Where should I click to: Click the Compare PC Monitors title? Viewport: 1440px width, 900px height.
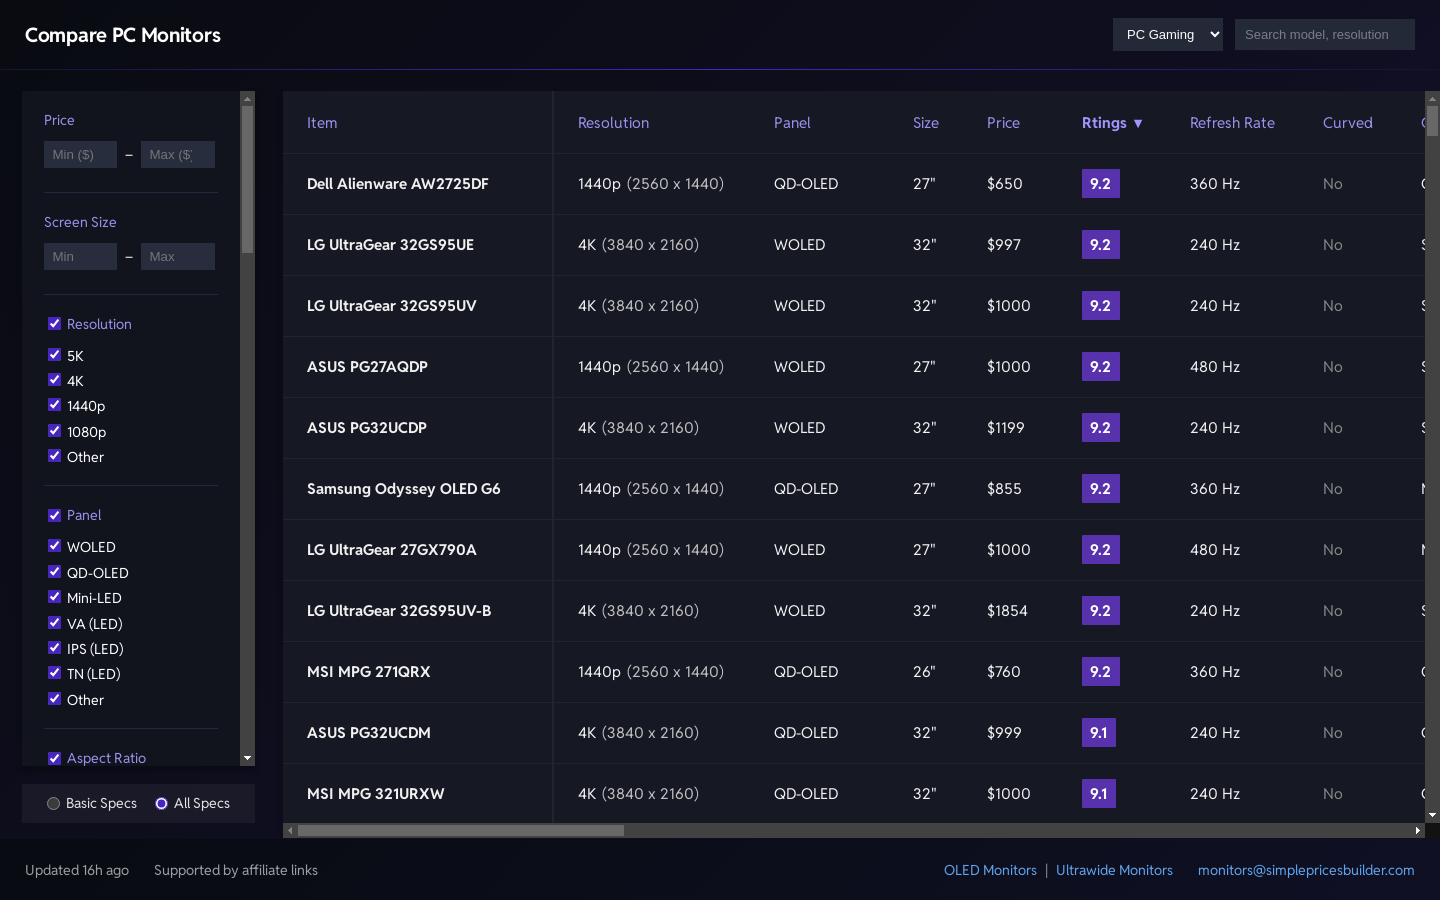coord(123,35)
